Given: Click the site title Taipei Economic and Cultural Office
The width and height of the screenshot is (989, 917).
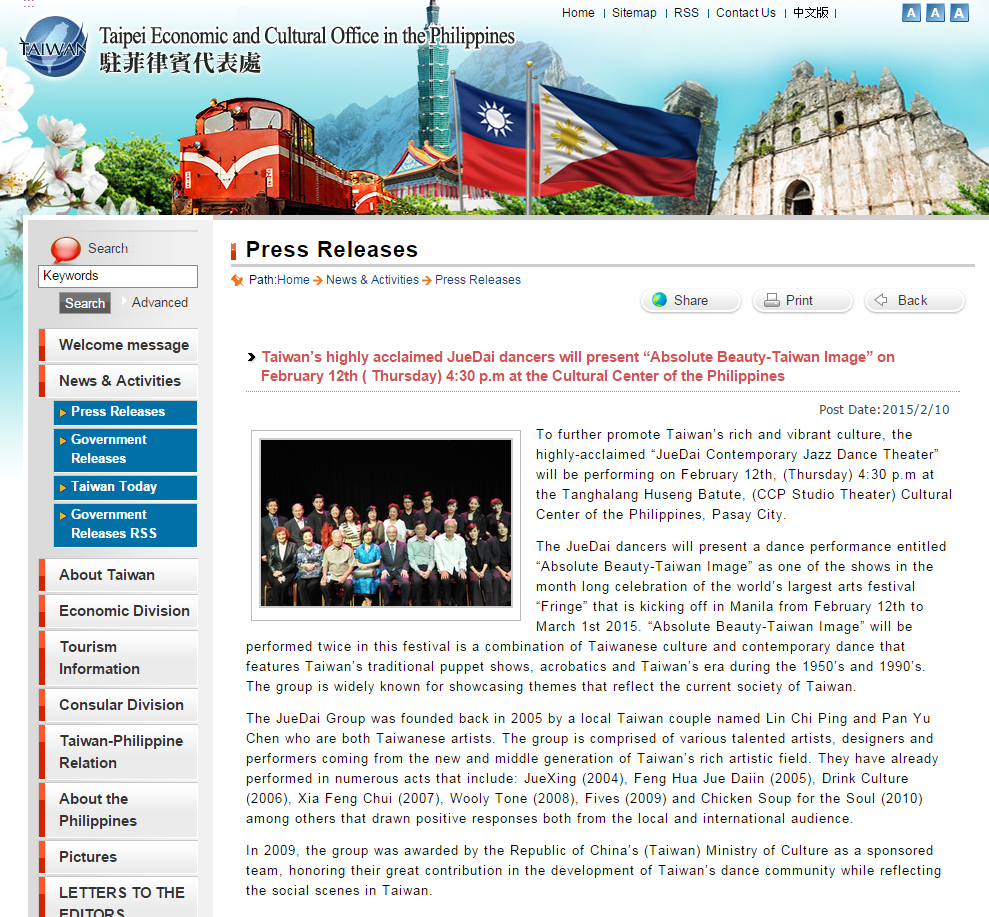Looking at the screenshot, I should pyautogui.click(x=307, y=36).
